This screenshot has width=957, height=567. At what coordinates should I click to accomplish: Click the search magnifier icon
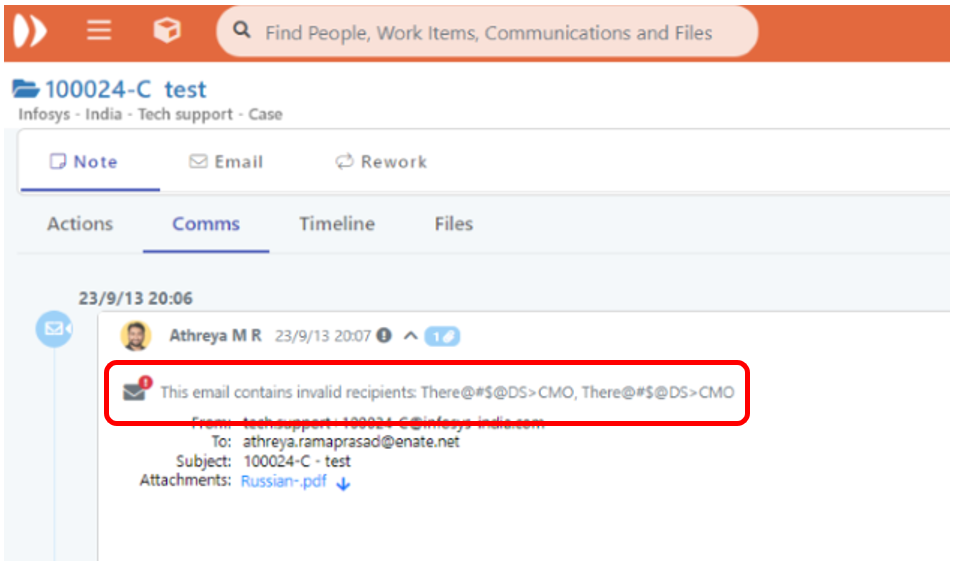(x=241, y=31)
